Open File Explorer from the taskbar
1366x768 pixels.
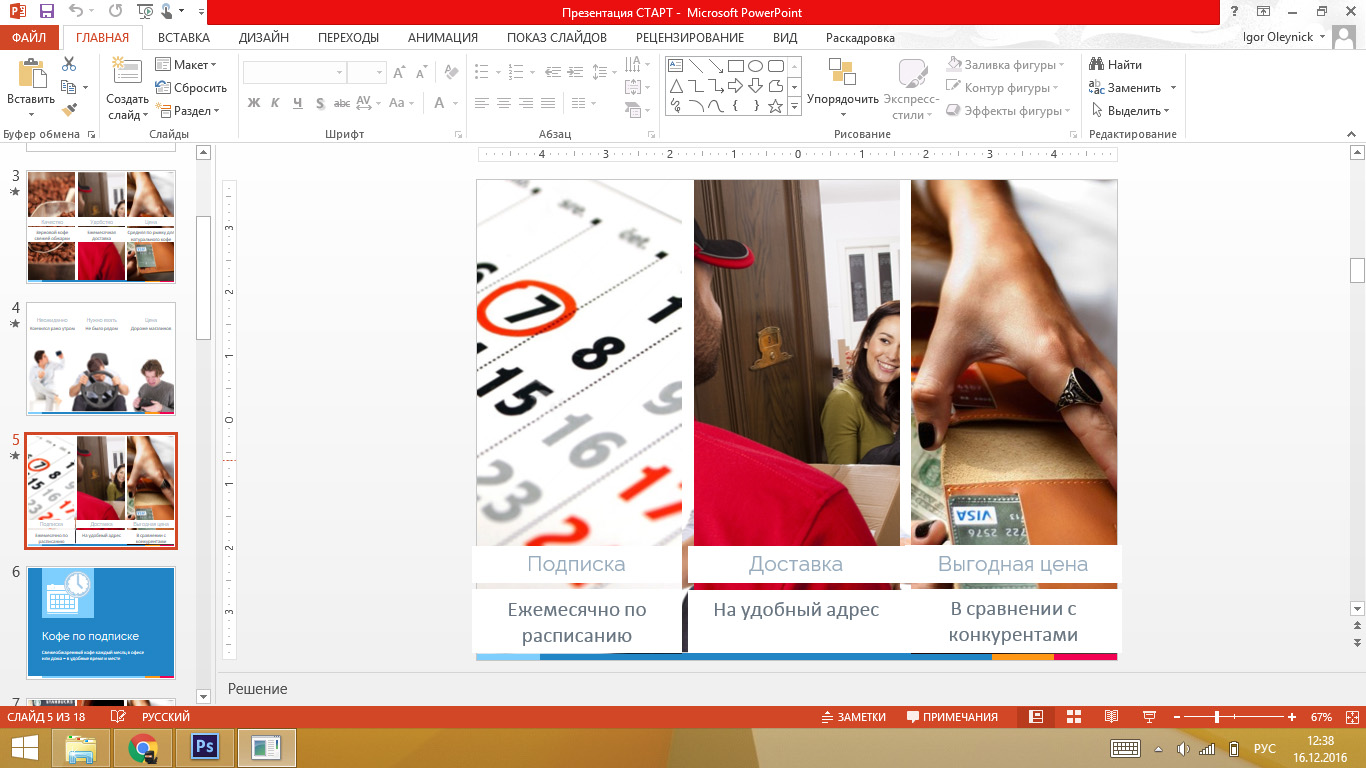tap(81, 747)
